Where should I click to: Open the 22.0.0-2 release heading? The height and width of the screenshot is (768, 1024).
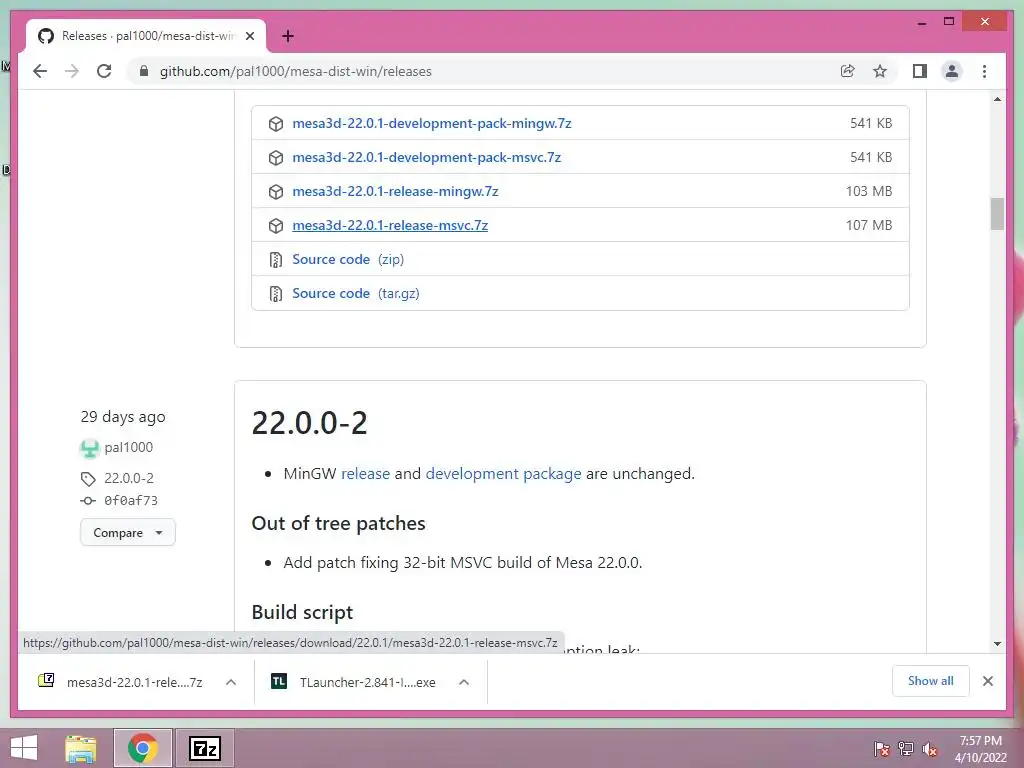310,423
